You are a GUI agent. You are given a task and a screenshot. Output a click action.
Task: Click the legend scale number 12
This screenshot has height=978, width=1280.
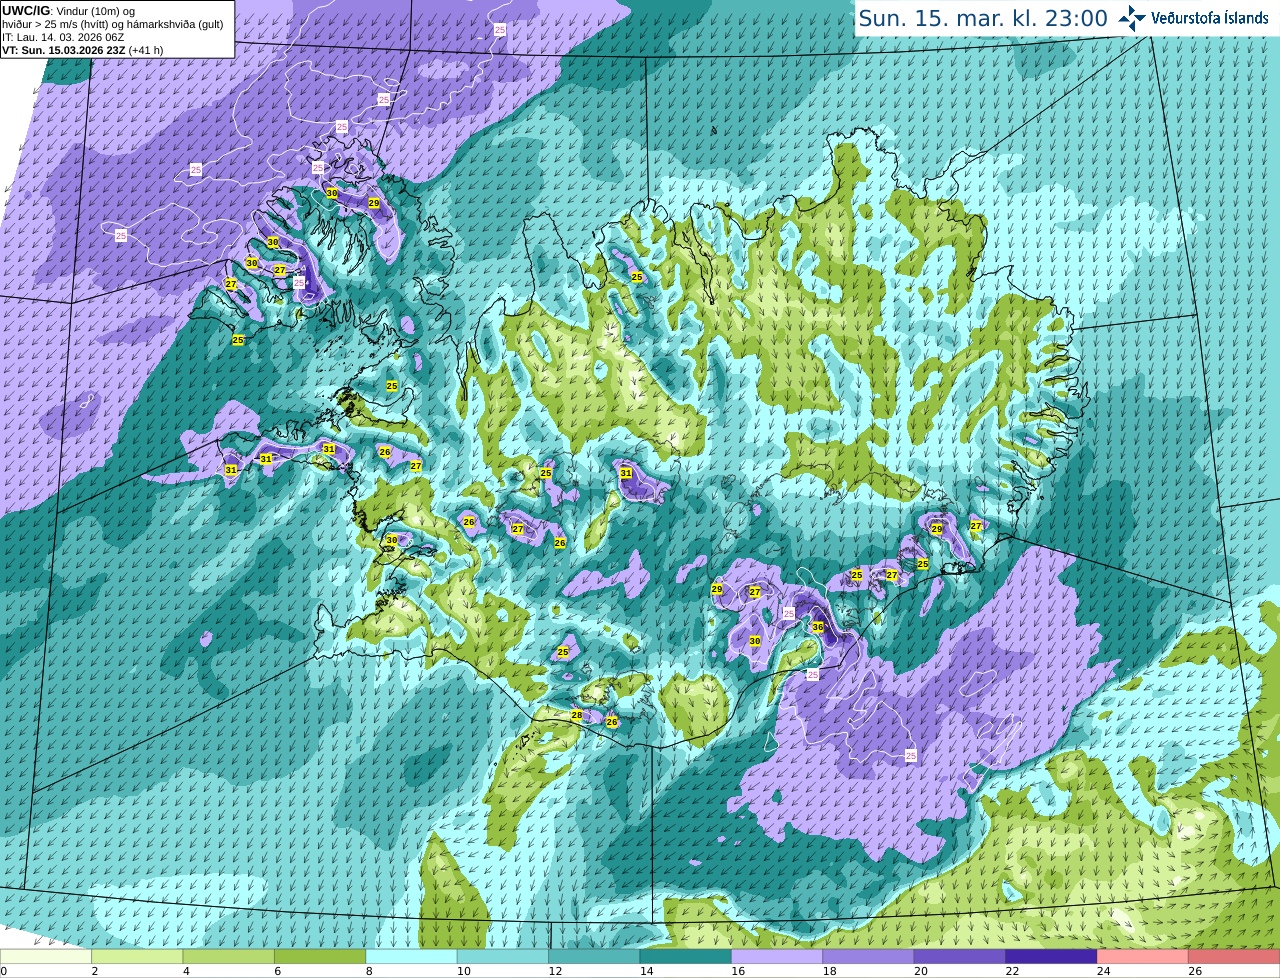click(554, 971)
